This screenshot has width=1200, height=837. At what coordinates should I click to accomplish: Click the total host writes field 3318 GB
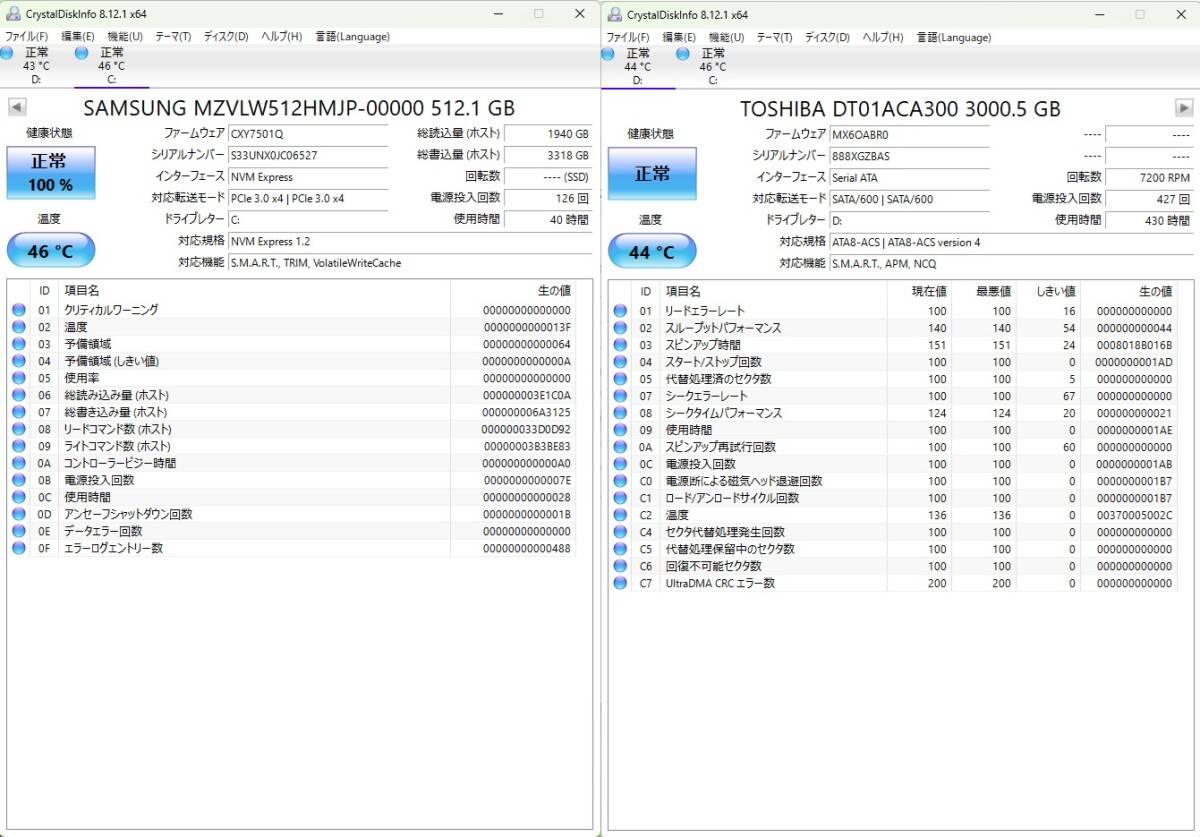pos(548,155)
